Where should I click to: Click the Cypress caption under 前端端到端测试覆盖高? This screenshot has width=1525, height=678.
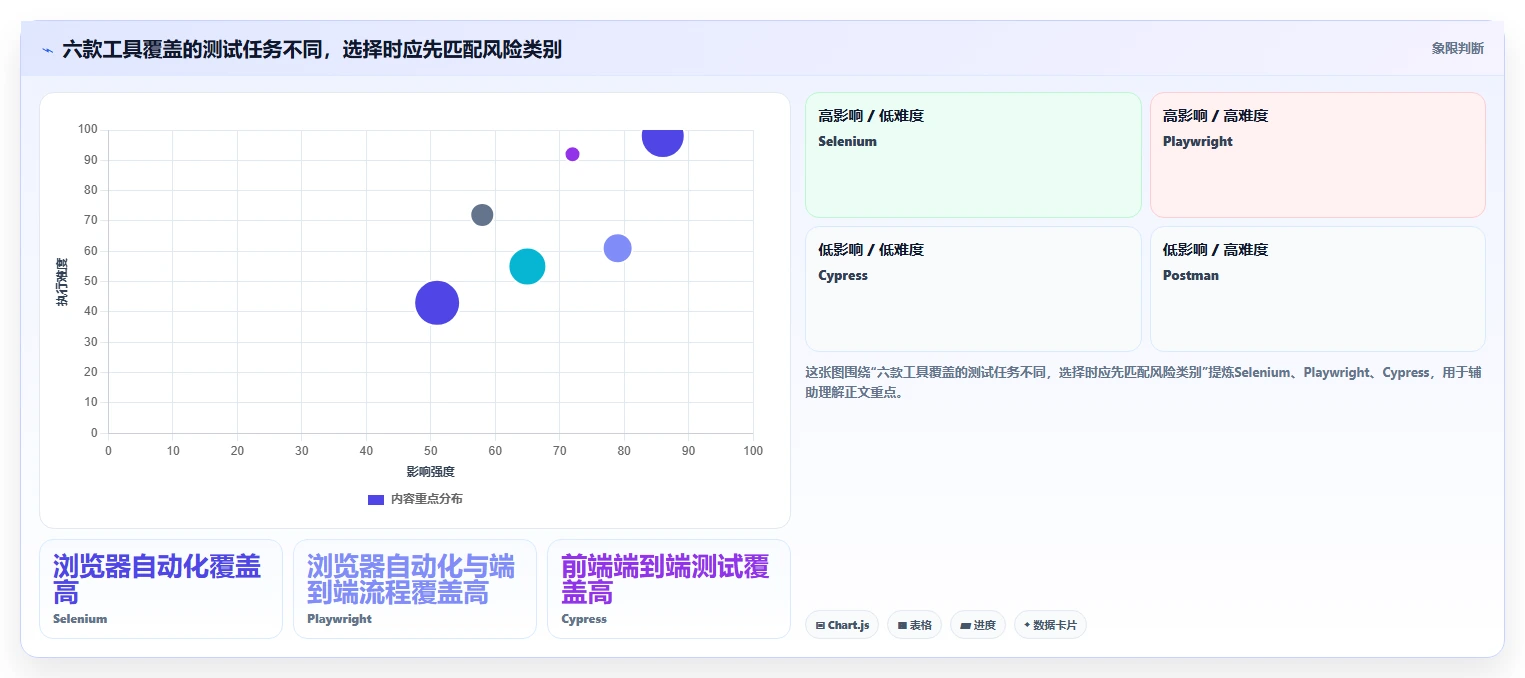click(584, 619)
